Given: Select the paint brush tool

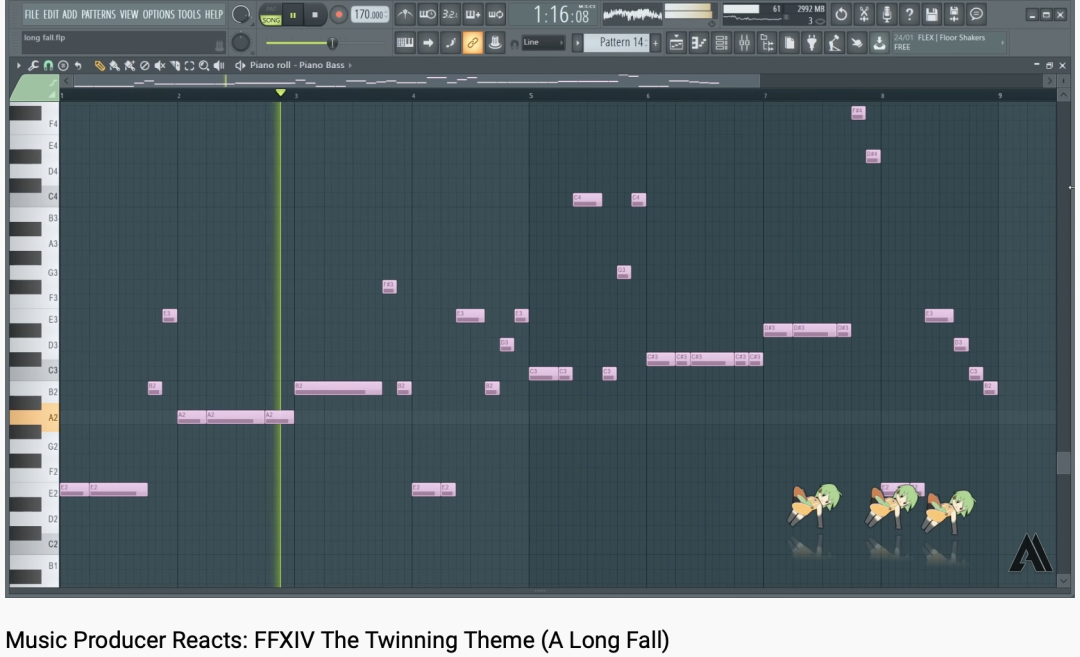Looking at the screenshot, I should click(x=114, y=65).
